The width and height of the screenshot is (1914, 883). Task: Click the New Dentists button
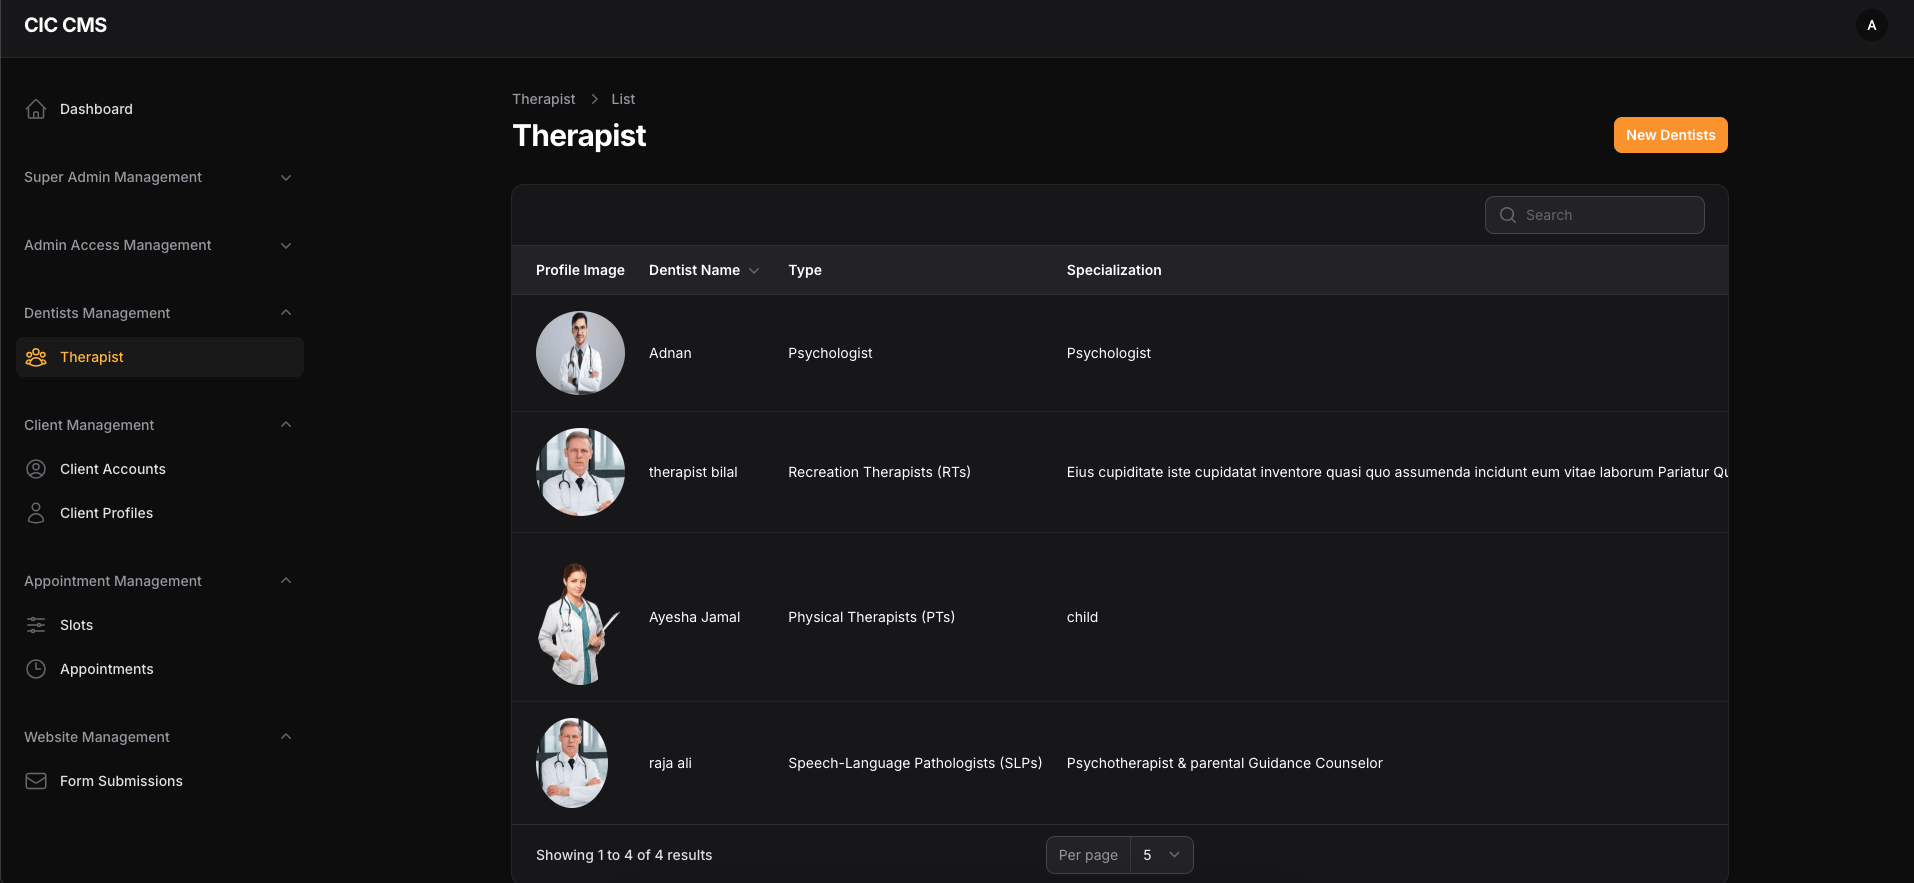tap(1670, 135)
